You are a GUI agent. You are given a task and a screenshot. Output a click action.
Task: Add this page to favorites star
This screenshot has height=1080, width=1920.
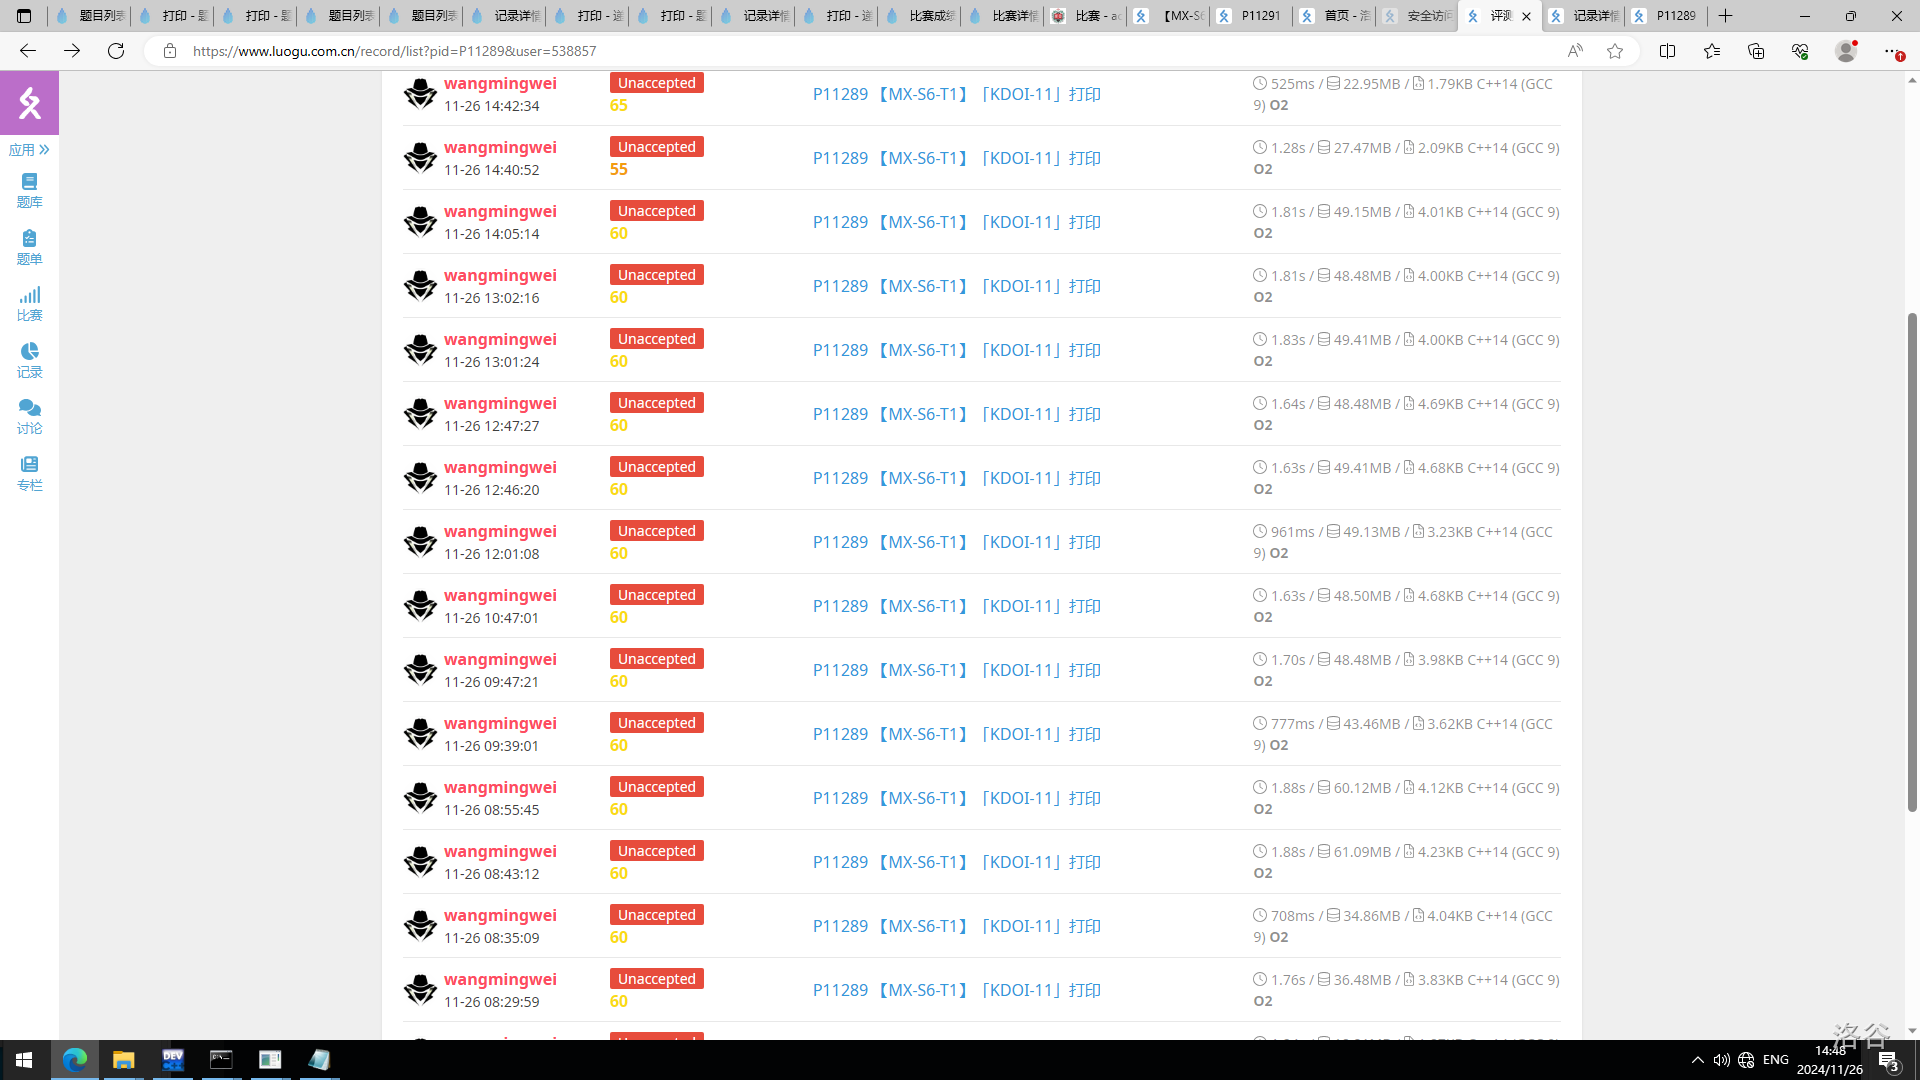(x=1615, y=51)
